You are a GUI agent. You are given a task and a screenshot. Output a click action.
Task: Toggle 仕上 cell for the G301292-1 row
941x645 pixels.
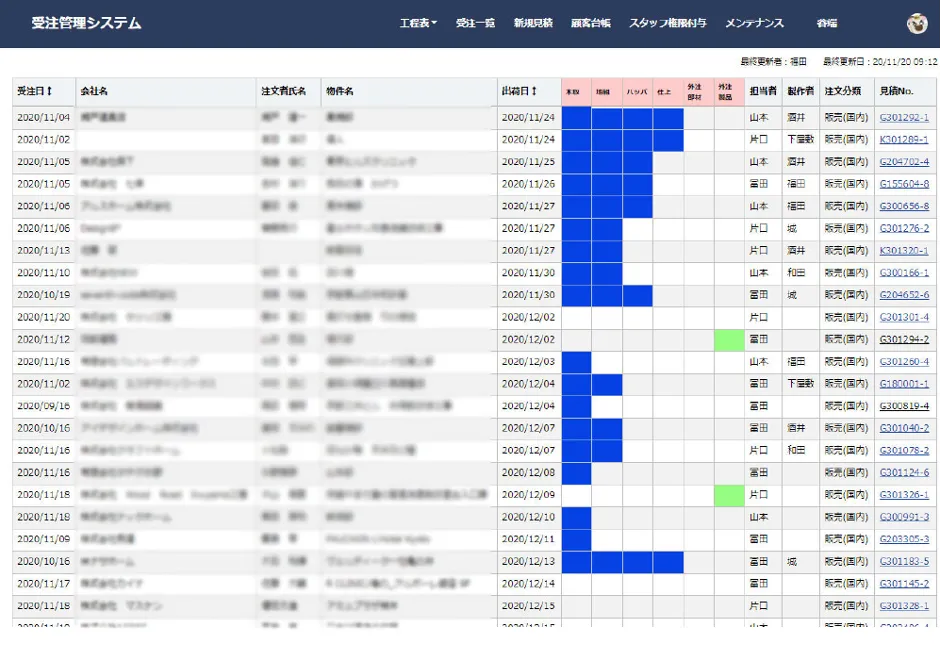point(668,118)
